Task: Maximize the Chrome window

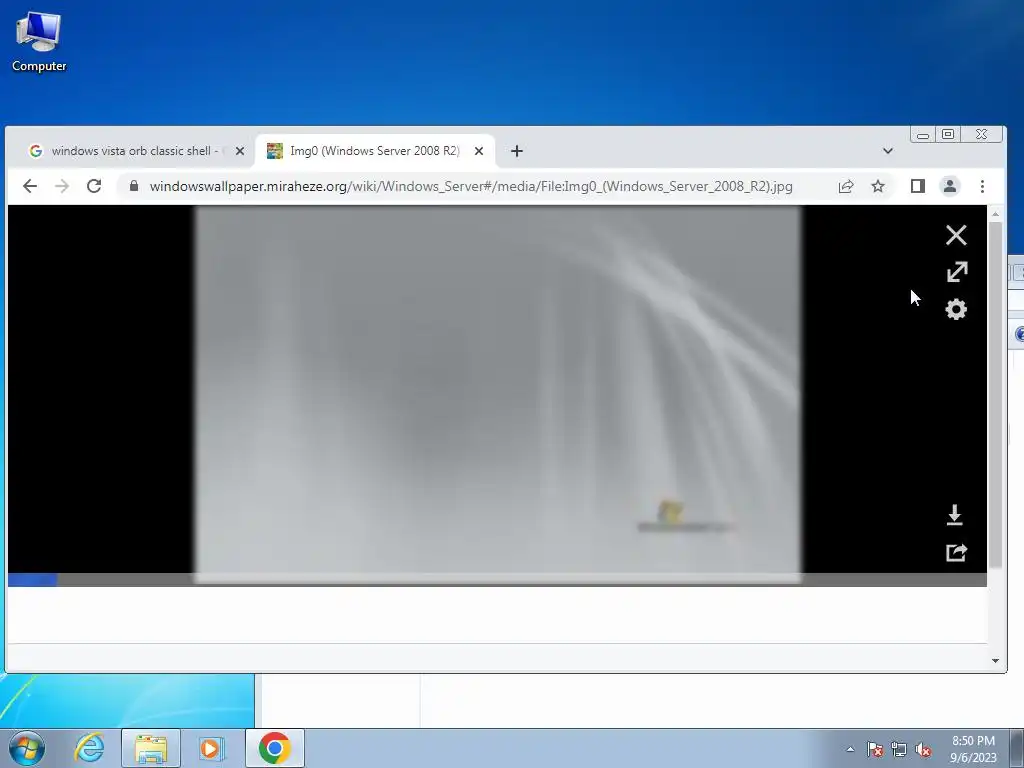Action: click(948, 135)
